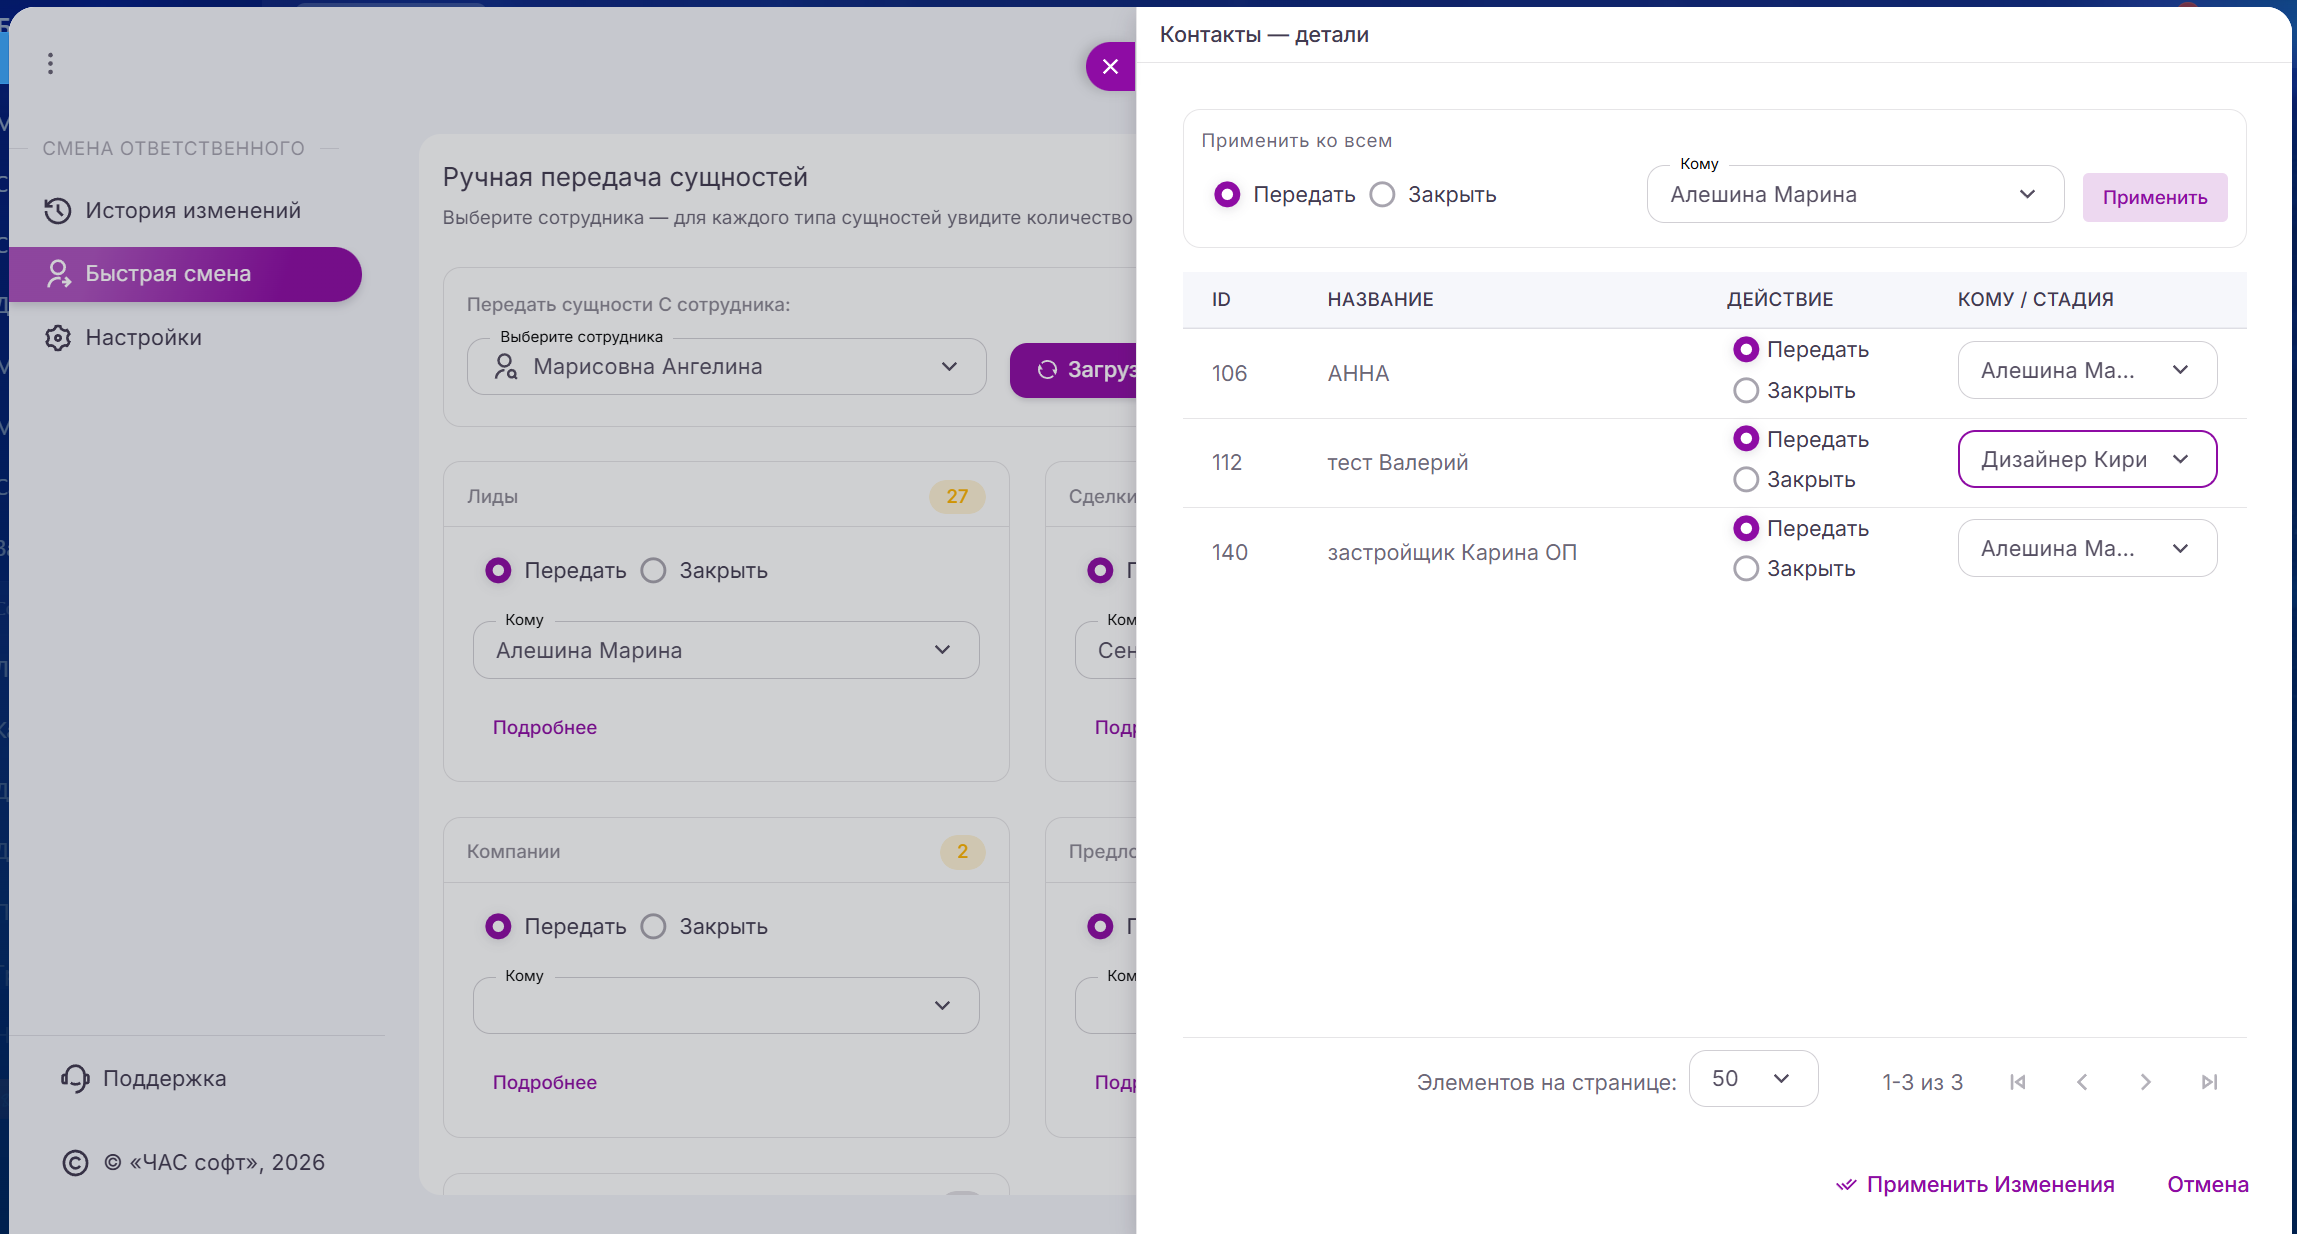Select Закрыть for contact 106 АННА
Viewport: 2297px width, 1234px height.
click(1746, 390)
